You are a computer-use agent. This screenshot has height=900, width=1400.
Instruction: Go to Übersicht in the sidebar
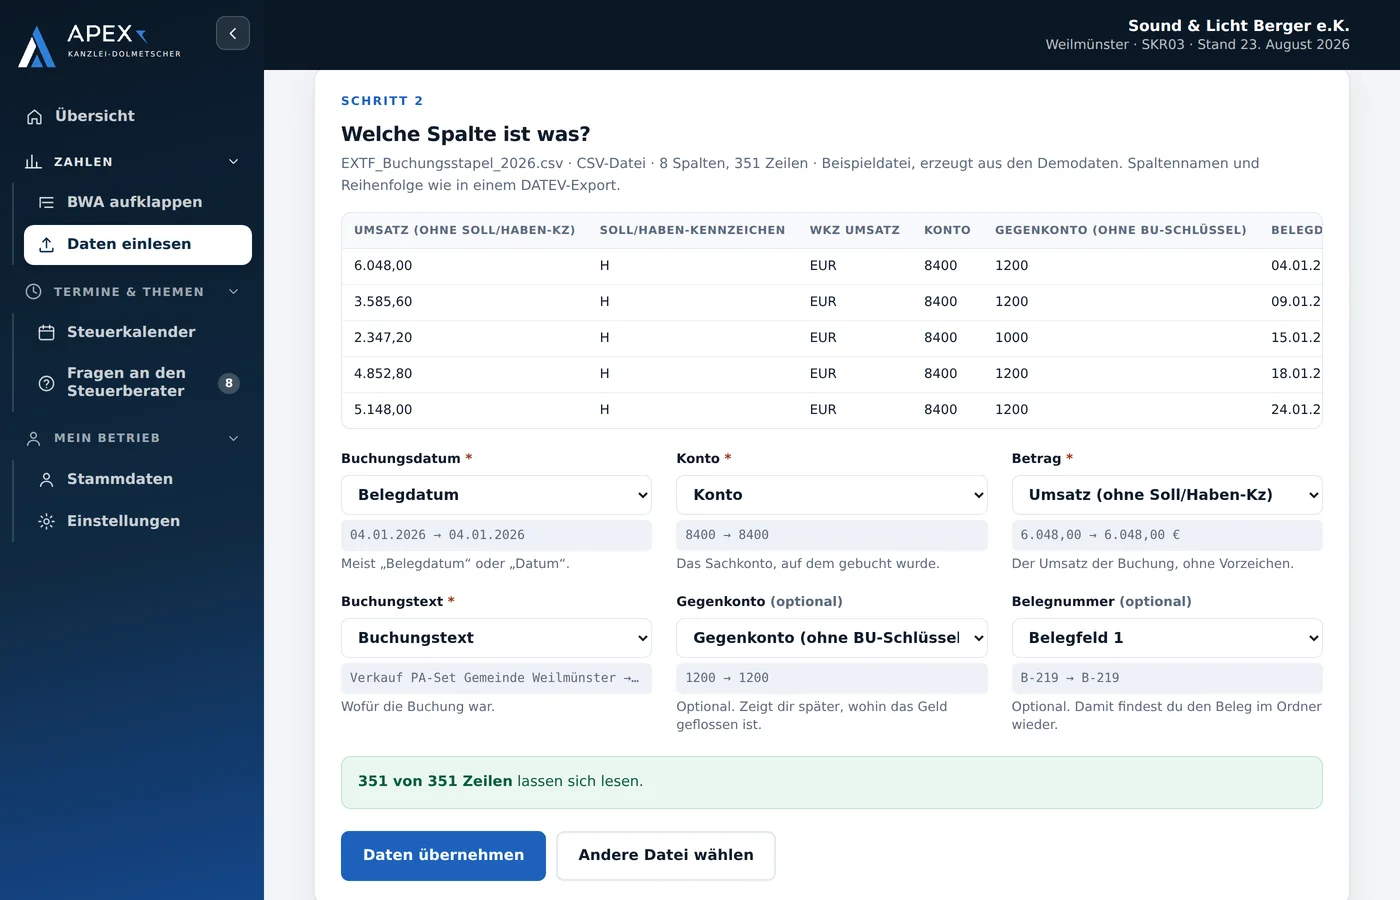coord(138,117)
